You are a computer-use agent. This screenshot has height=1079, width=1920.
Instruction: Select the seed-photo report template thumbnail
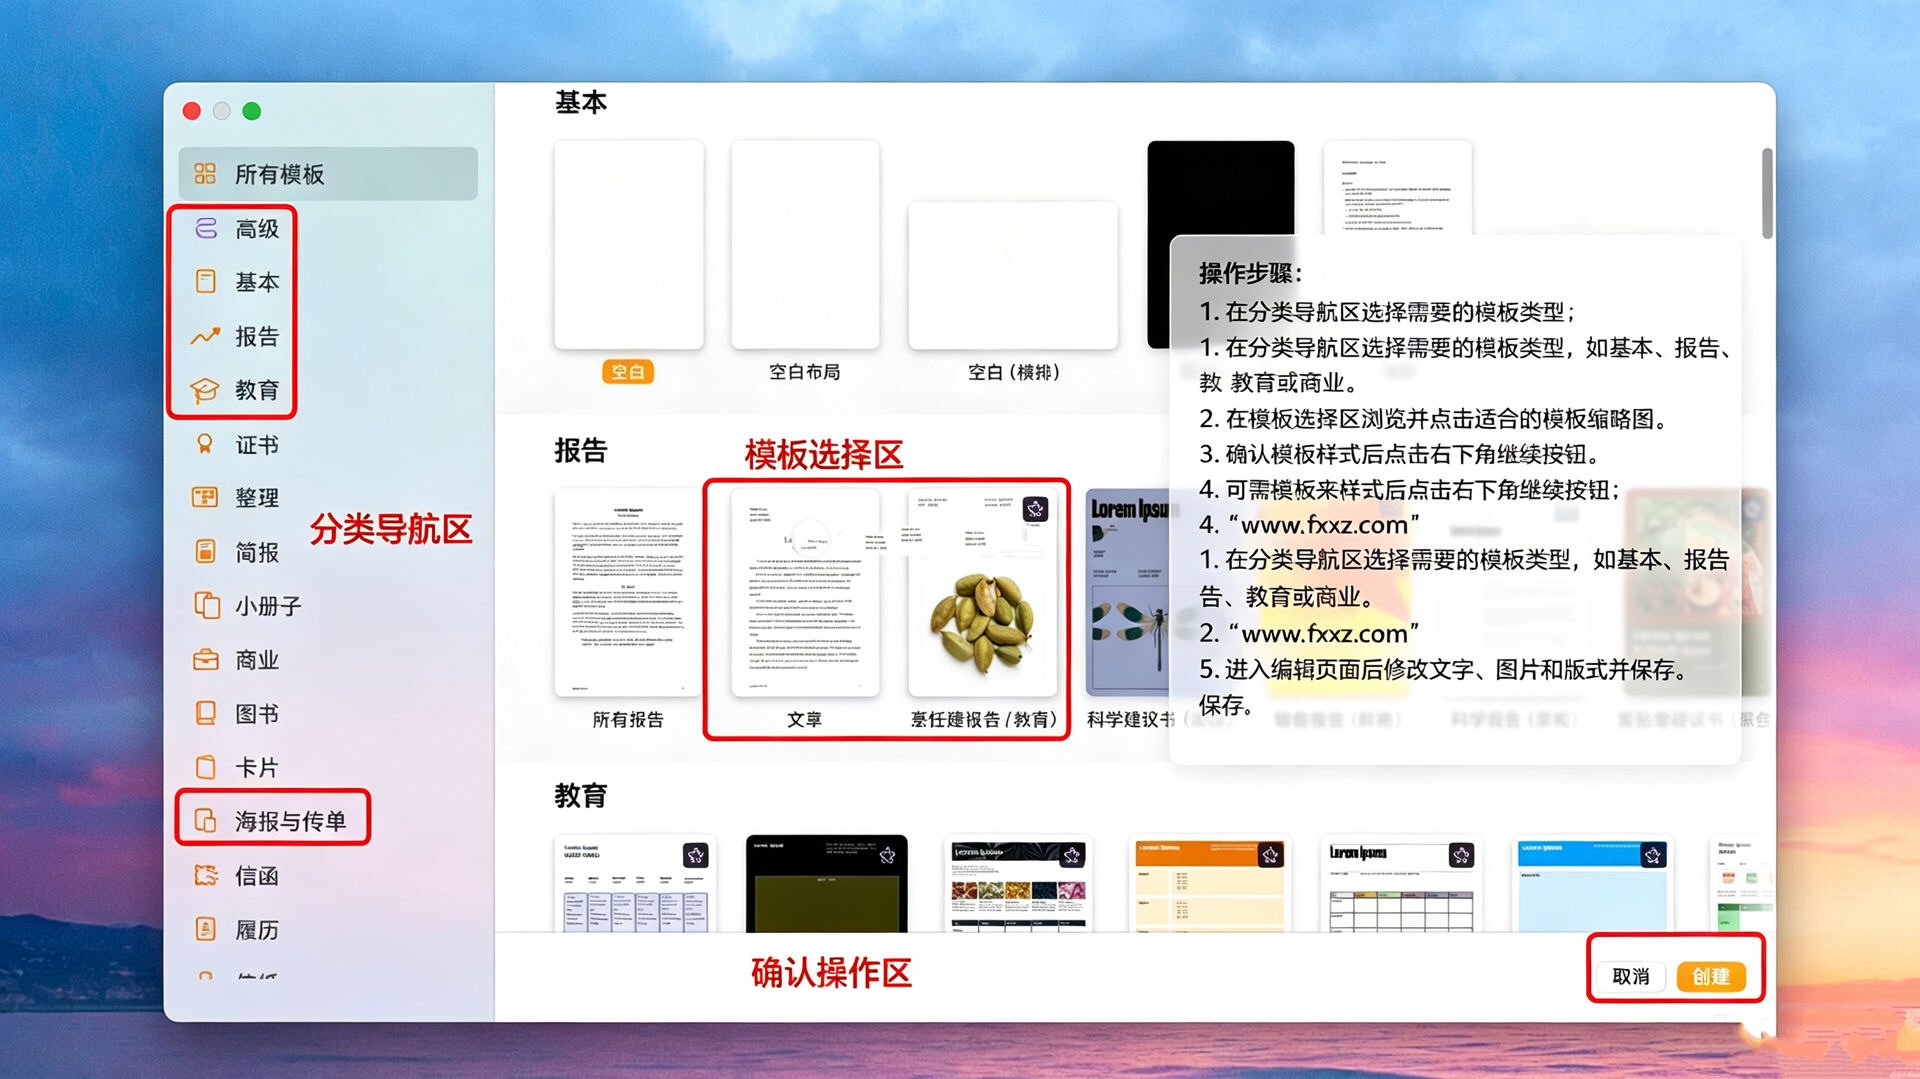coord(982,592)
